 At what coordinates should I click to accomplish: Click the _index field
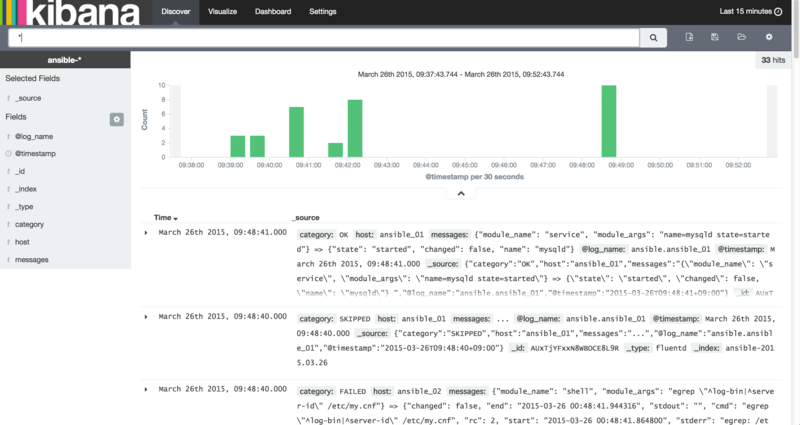point(26,189)
